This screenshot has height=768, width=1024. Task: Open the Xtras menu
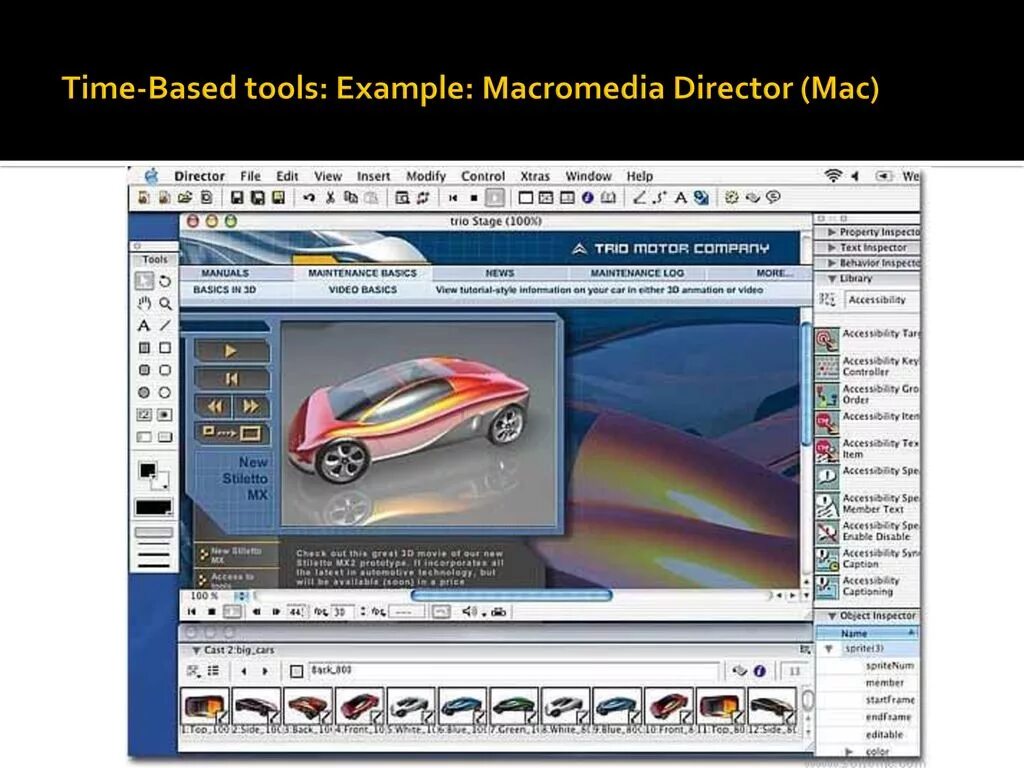pos(535,176)
